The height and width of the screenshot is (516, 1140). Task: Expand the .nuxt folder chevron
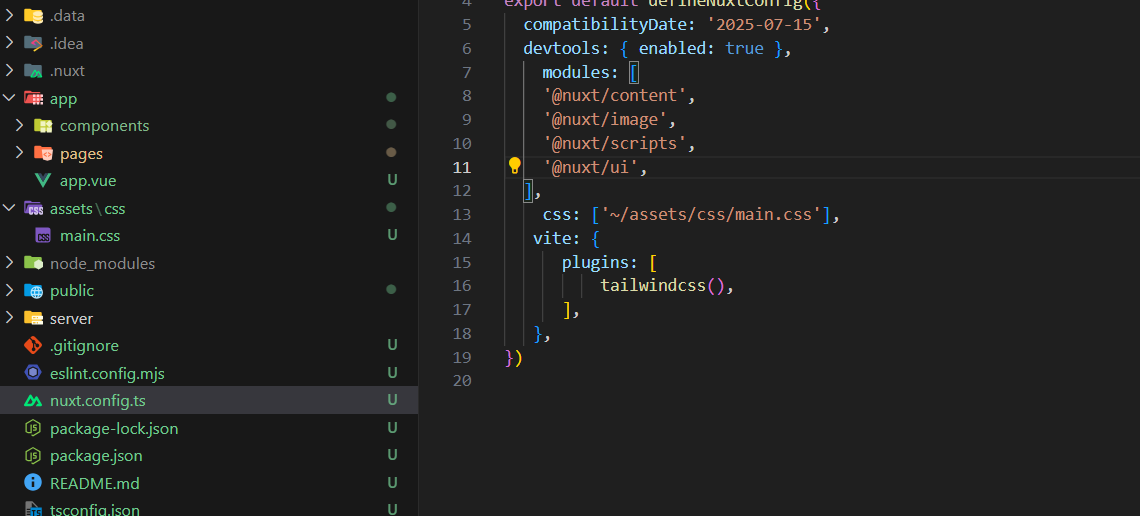coord(9,70)
